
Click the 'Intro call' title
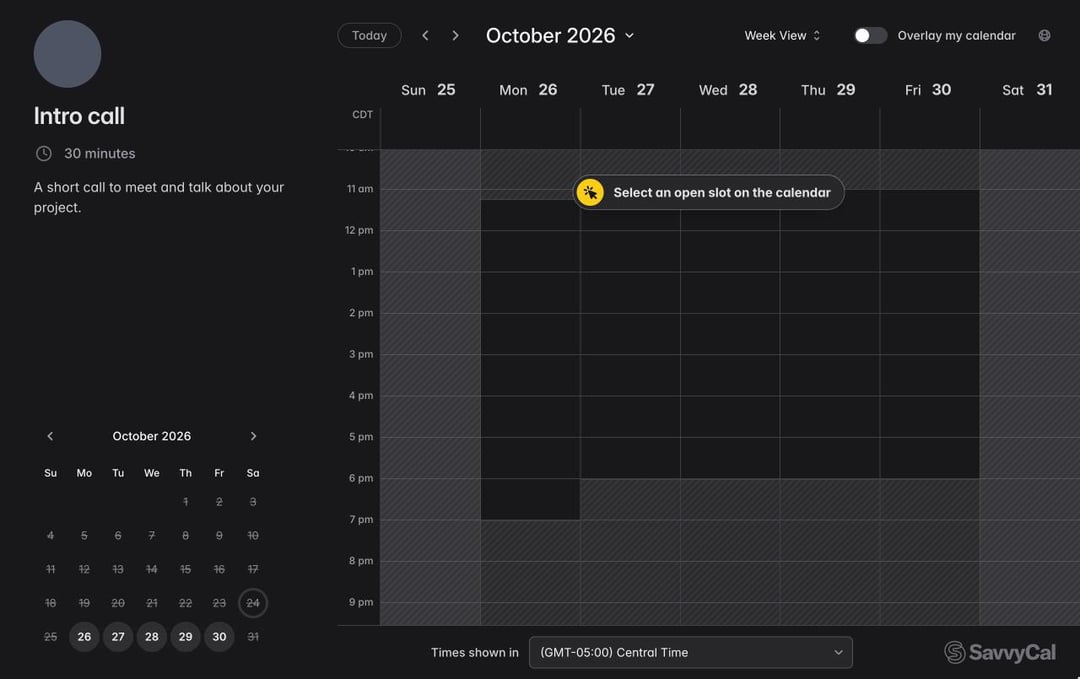[x=79, y=116]
